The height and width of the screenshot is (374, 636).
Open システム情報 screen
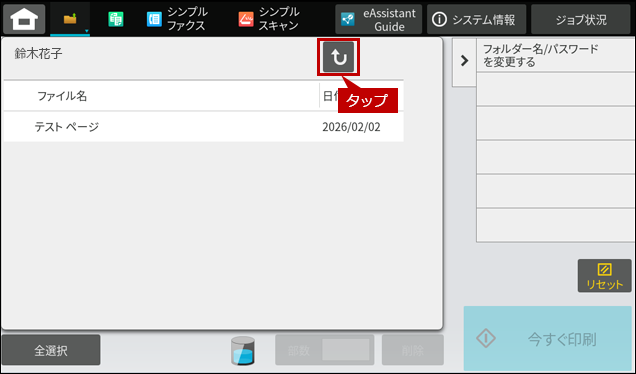click(x=476, y=19)
